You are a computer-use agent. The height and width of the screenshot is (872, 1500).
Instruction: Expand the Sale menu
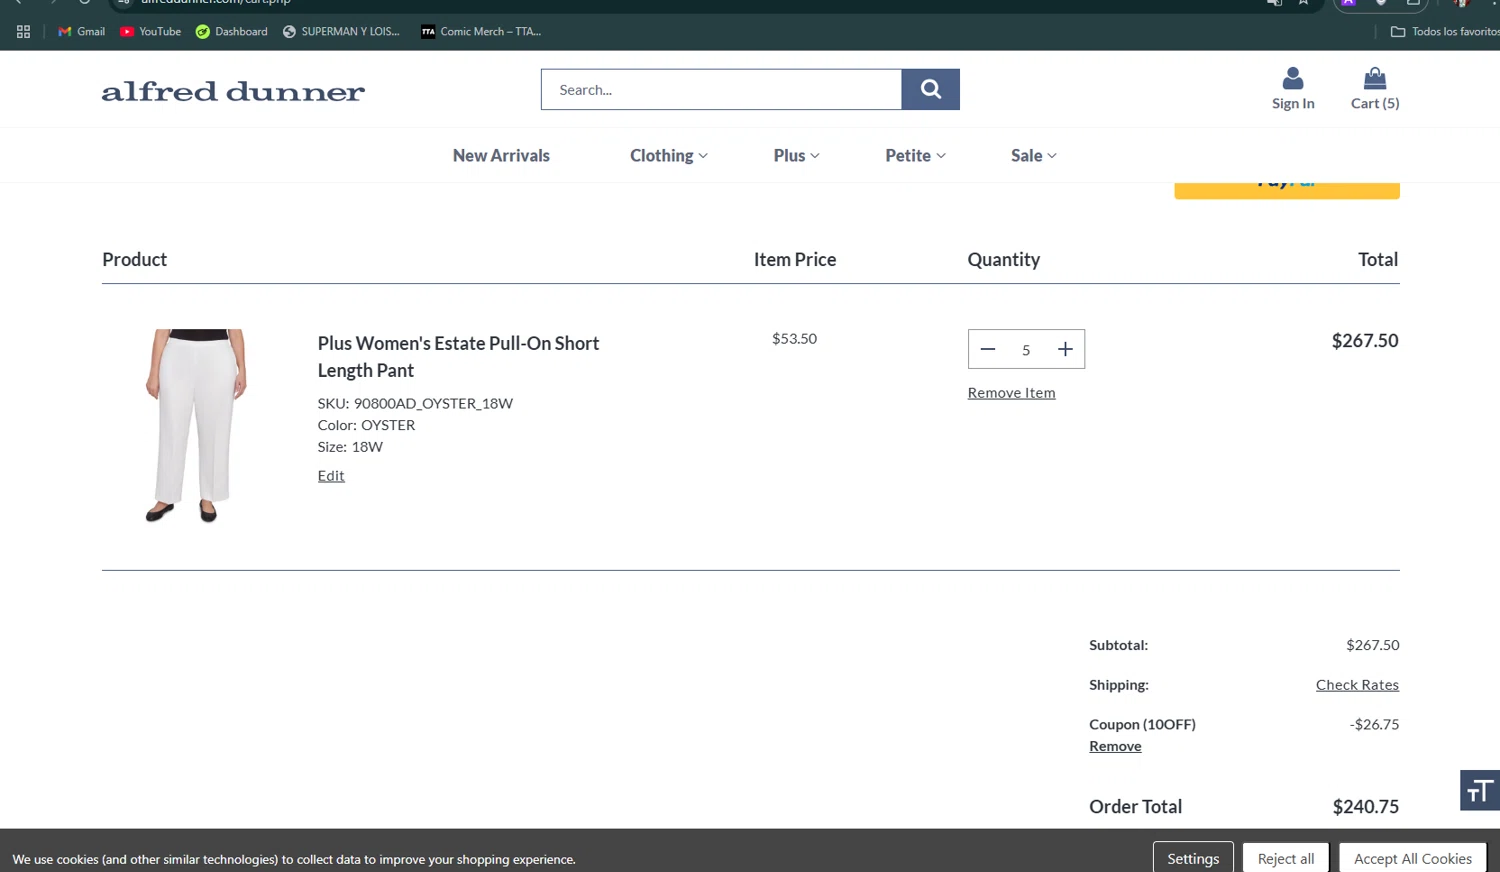pos(1033,155)
